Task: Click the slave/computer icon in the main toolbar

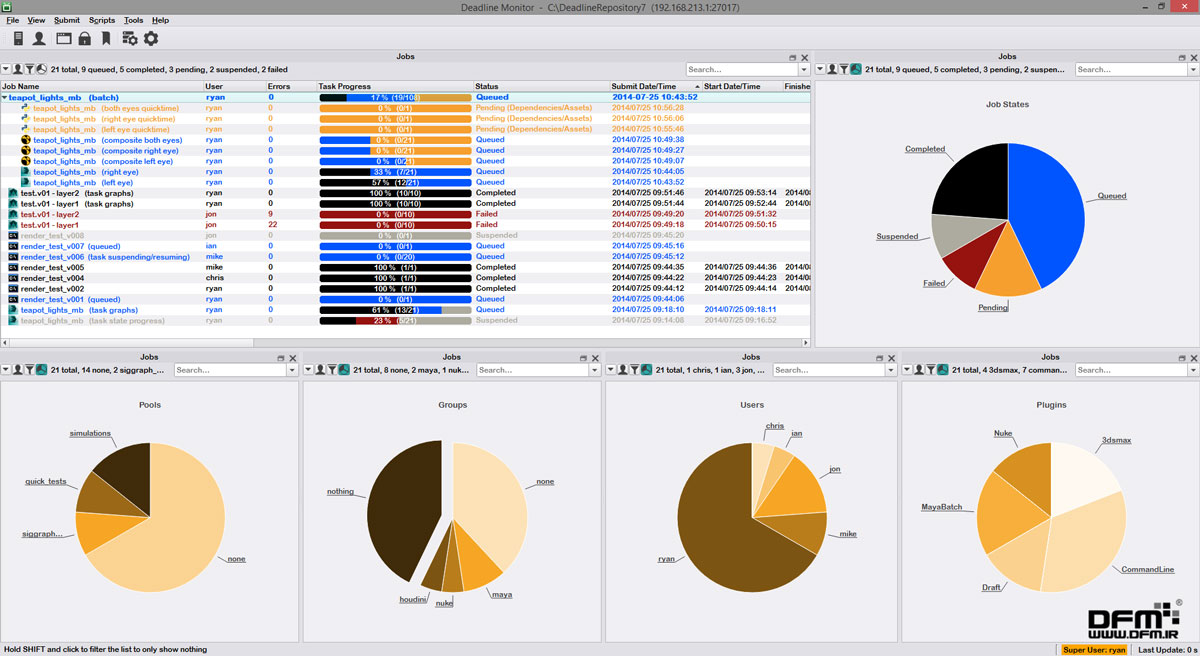Action: [17, 39]
